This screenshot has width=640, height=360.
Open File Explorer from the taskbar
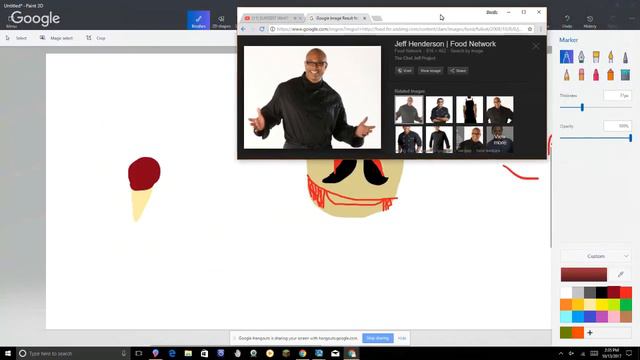pyautogui.click(x=188, y=353)
